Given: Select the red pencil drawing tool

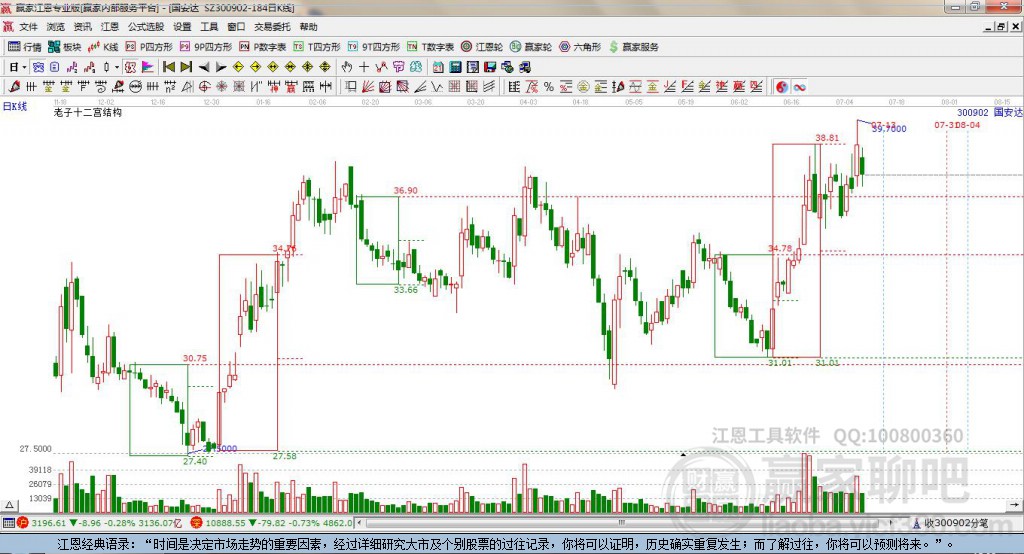Looking at the screenshot, I should pos(13,87).
